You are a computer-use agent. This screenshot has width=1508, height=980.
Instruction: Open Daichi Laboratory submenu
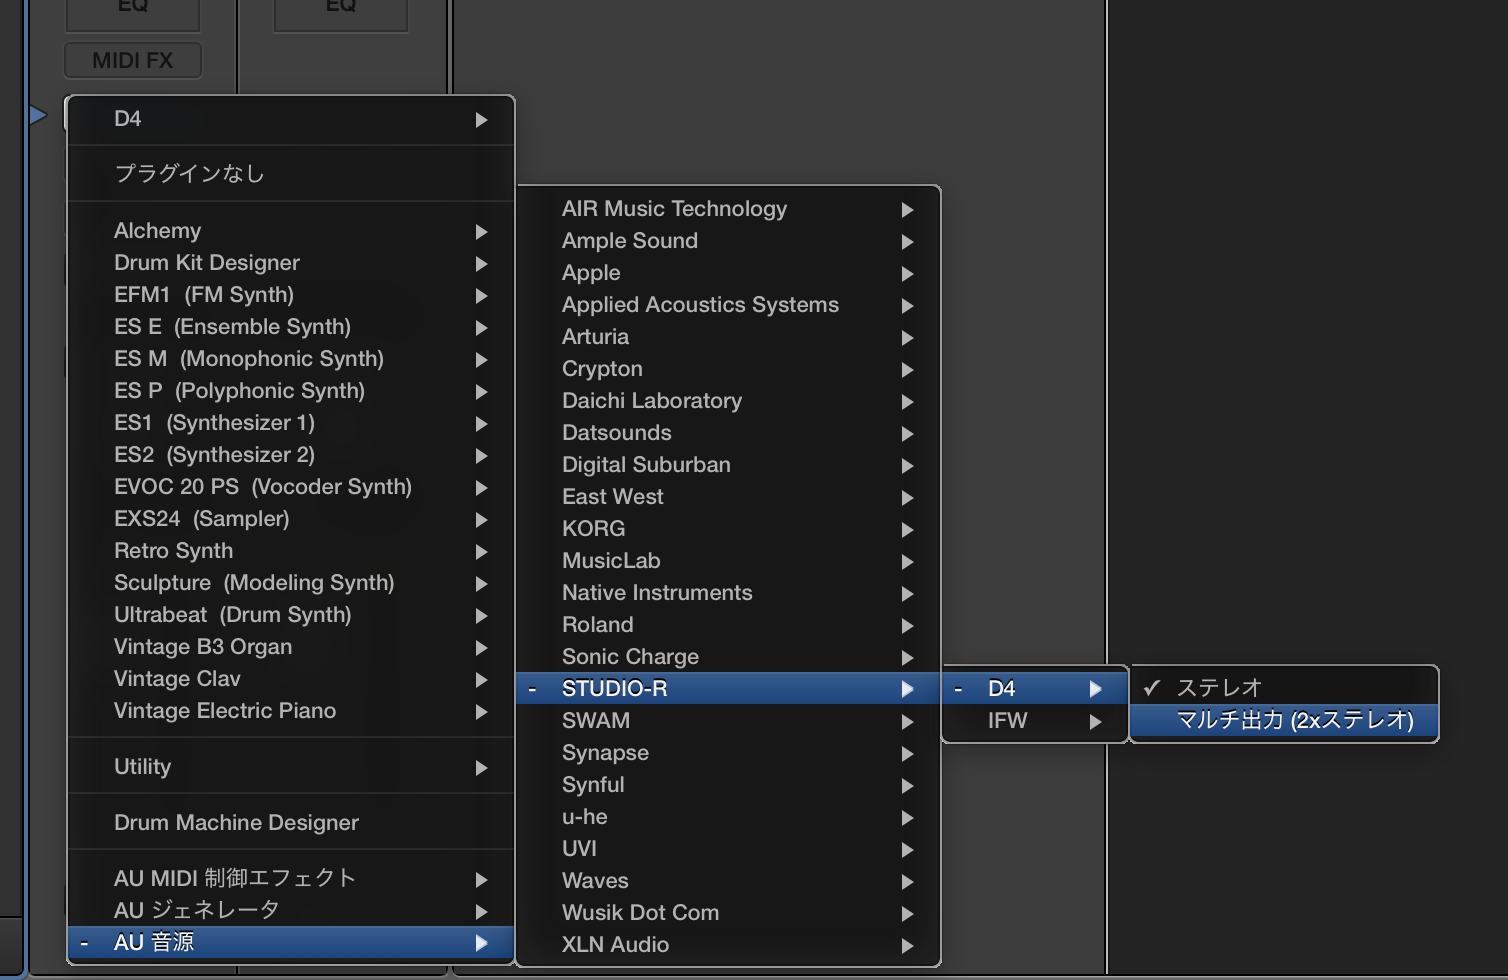pyautogui.click(x=729, y=401)
